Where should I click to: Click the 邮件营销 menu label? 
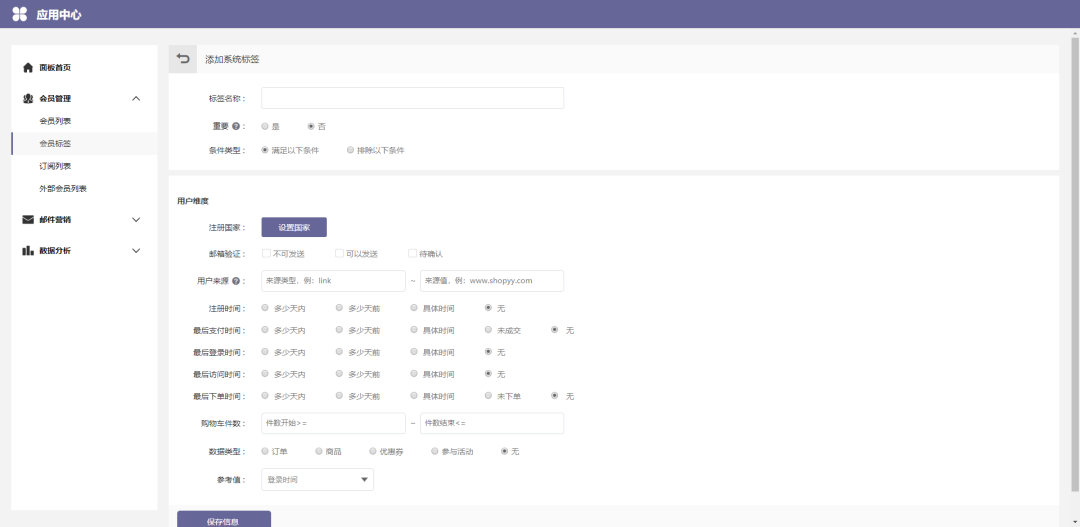click(55, 220)
